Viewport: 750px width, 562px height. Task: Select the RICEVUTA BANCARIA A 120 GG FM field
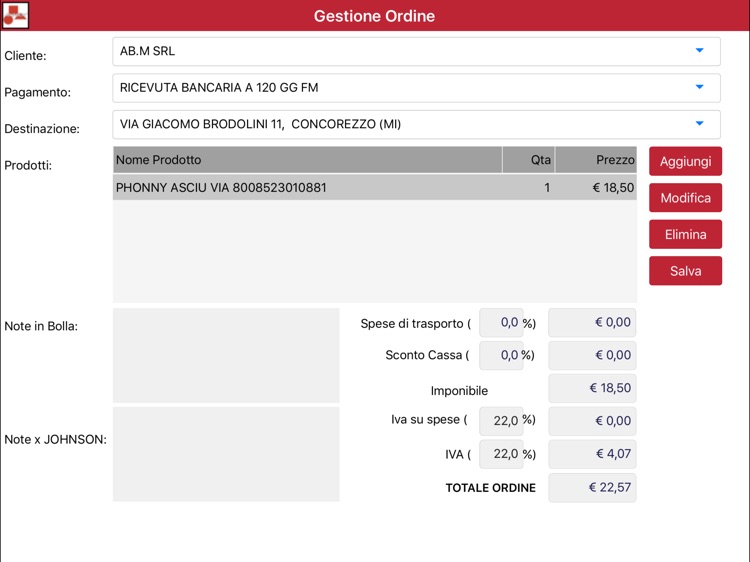[416, 88]
